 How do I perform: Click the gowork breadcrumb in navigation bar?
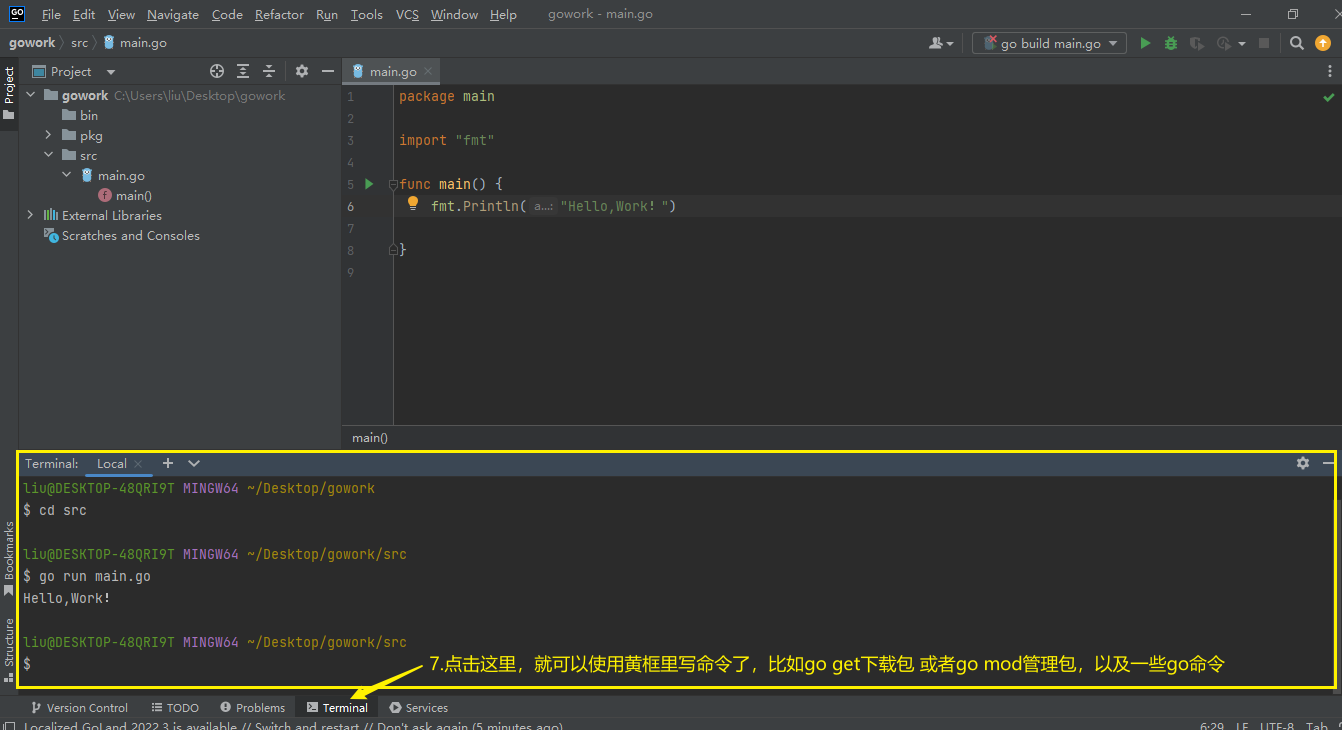coord(32,43)
